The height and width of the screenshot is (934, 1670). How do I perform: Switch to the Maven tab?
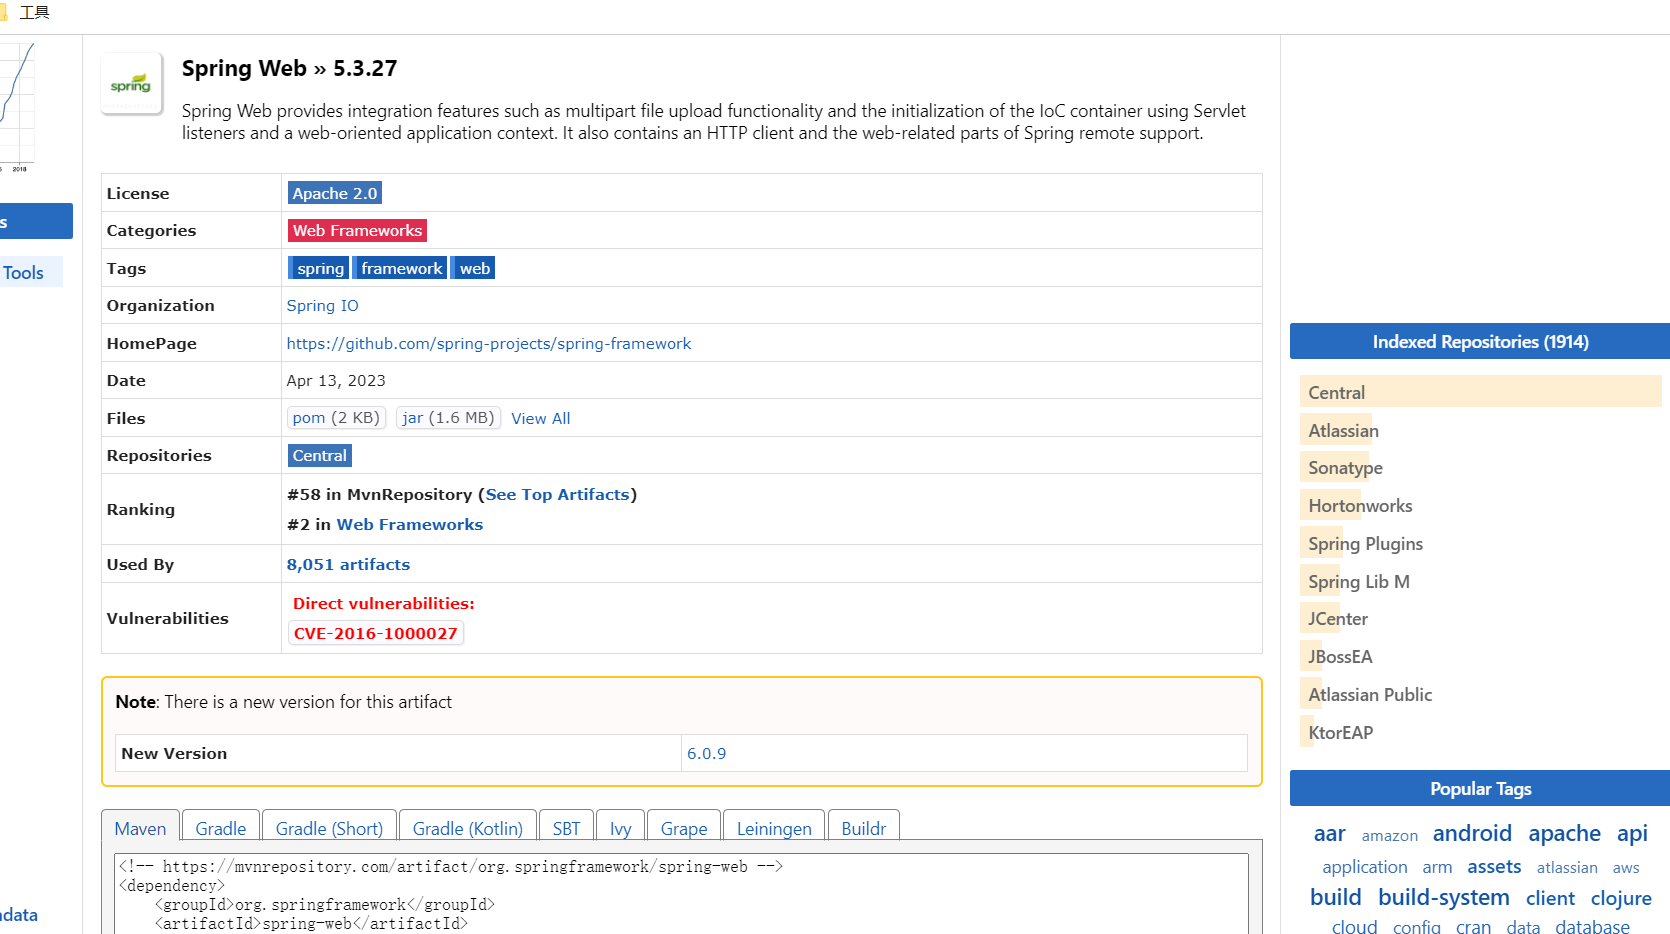[x=140, y=828]
